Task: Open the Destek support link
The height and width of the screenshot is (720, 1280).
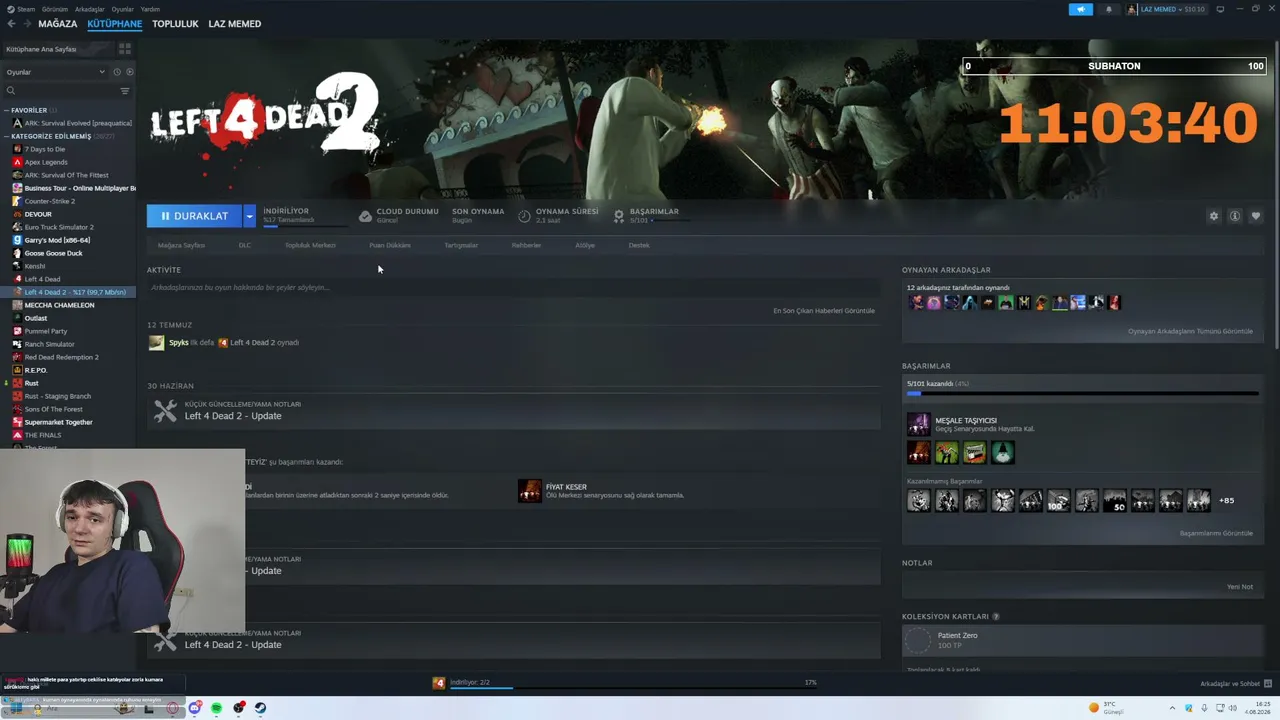Action: click(x=639, y=245)
